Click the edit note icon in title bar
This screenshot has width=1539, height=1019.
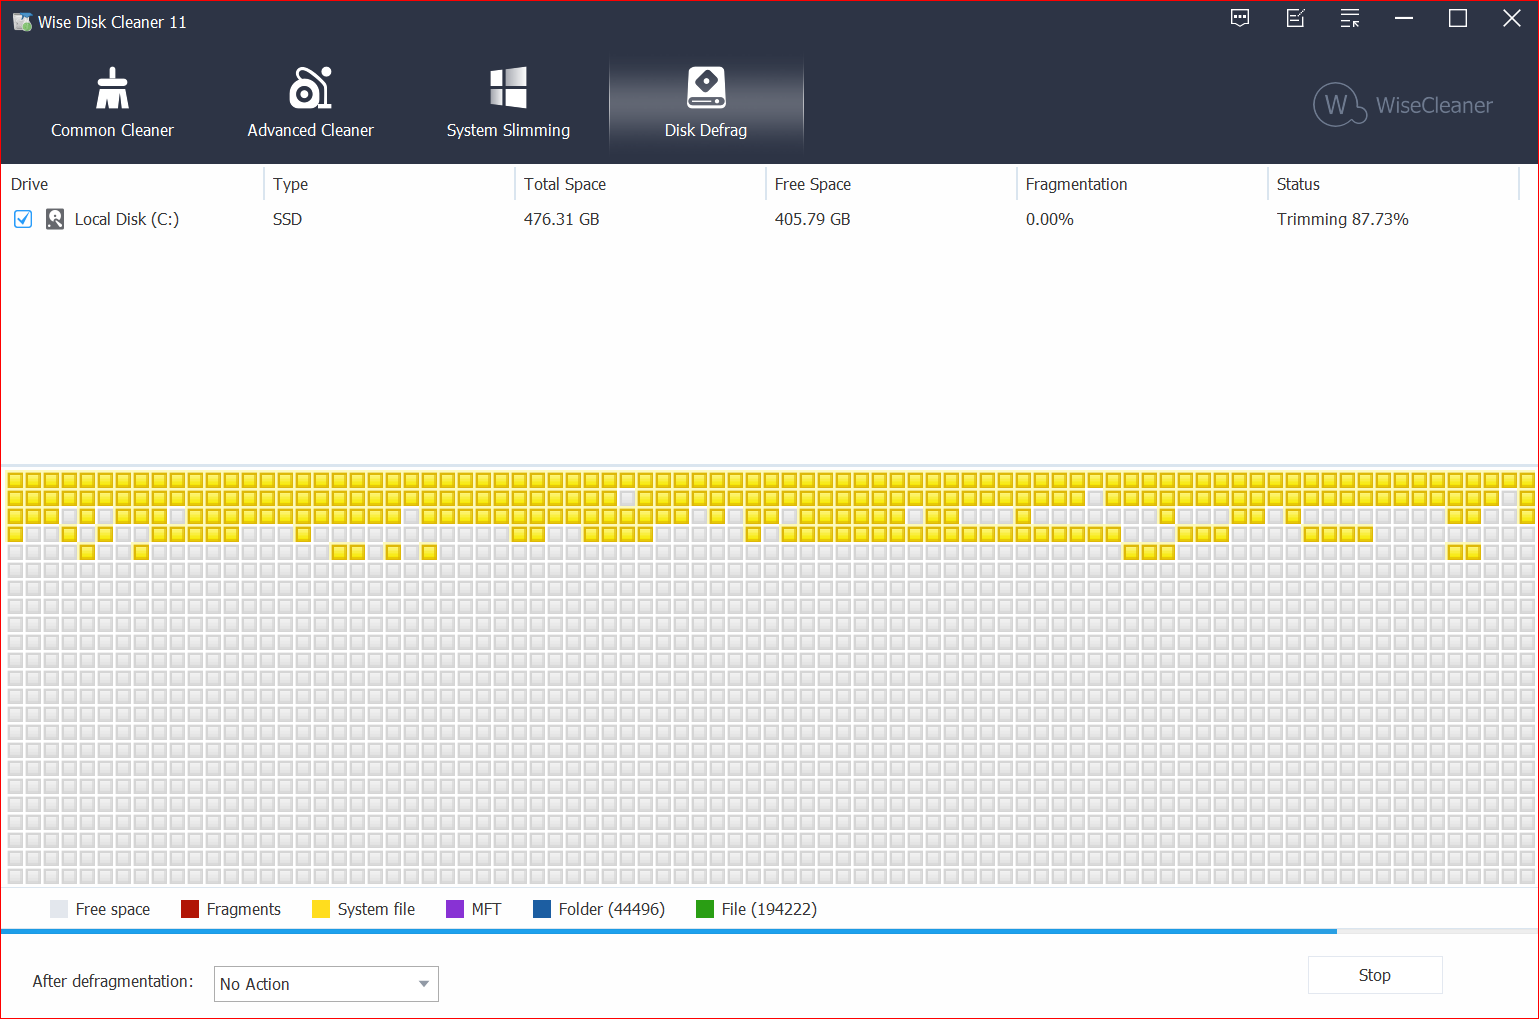pyautogui.click(x=1295, y=18)
